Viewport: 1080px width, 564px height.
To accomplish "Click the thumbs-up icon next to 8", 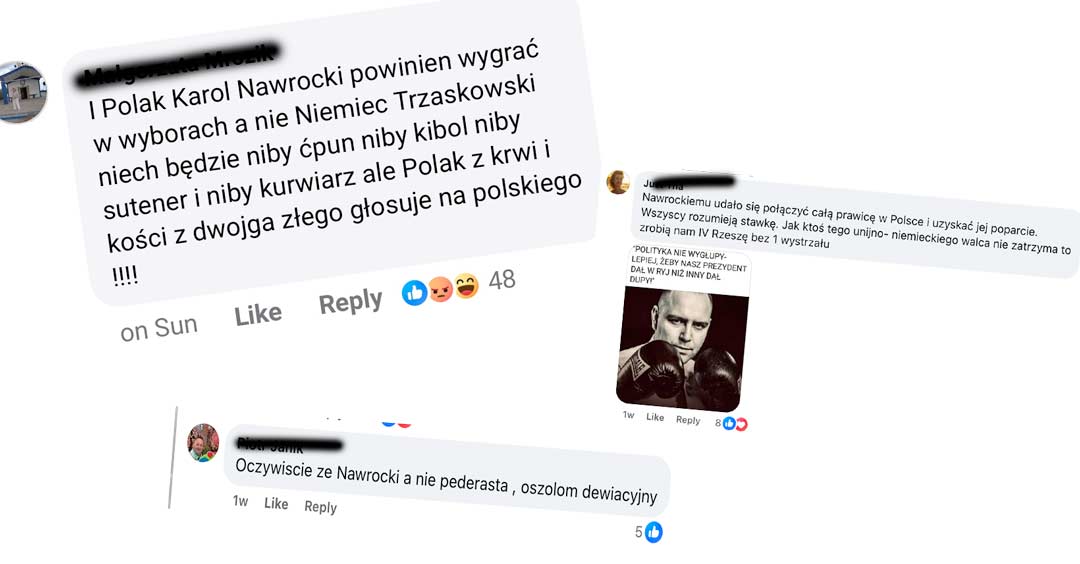I will tap(729, 423).
